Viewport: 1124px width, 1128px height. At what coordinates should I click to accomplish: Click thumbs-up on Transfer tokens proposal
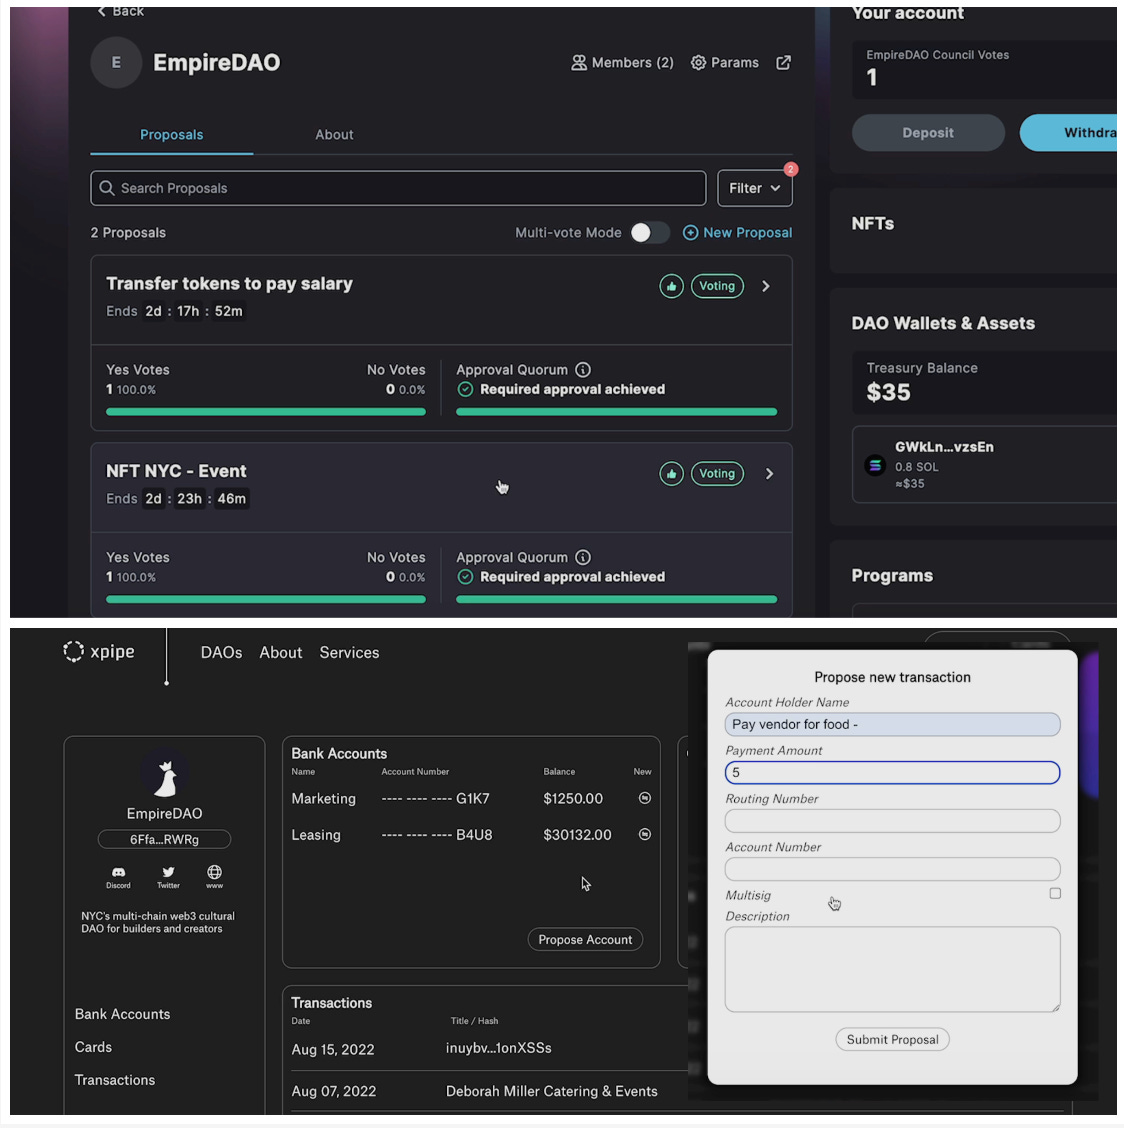point(671,286)
